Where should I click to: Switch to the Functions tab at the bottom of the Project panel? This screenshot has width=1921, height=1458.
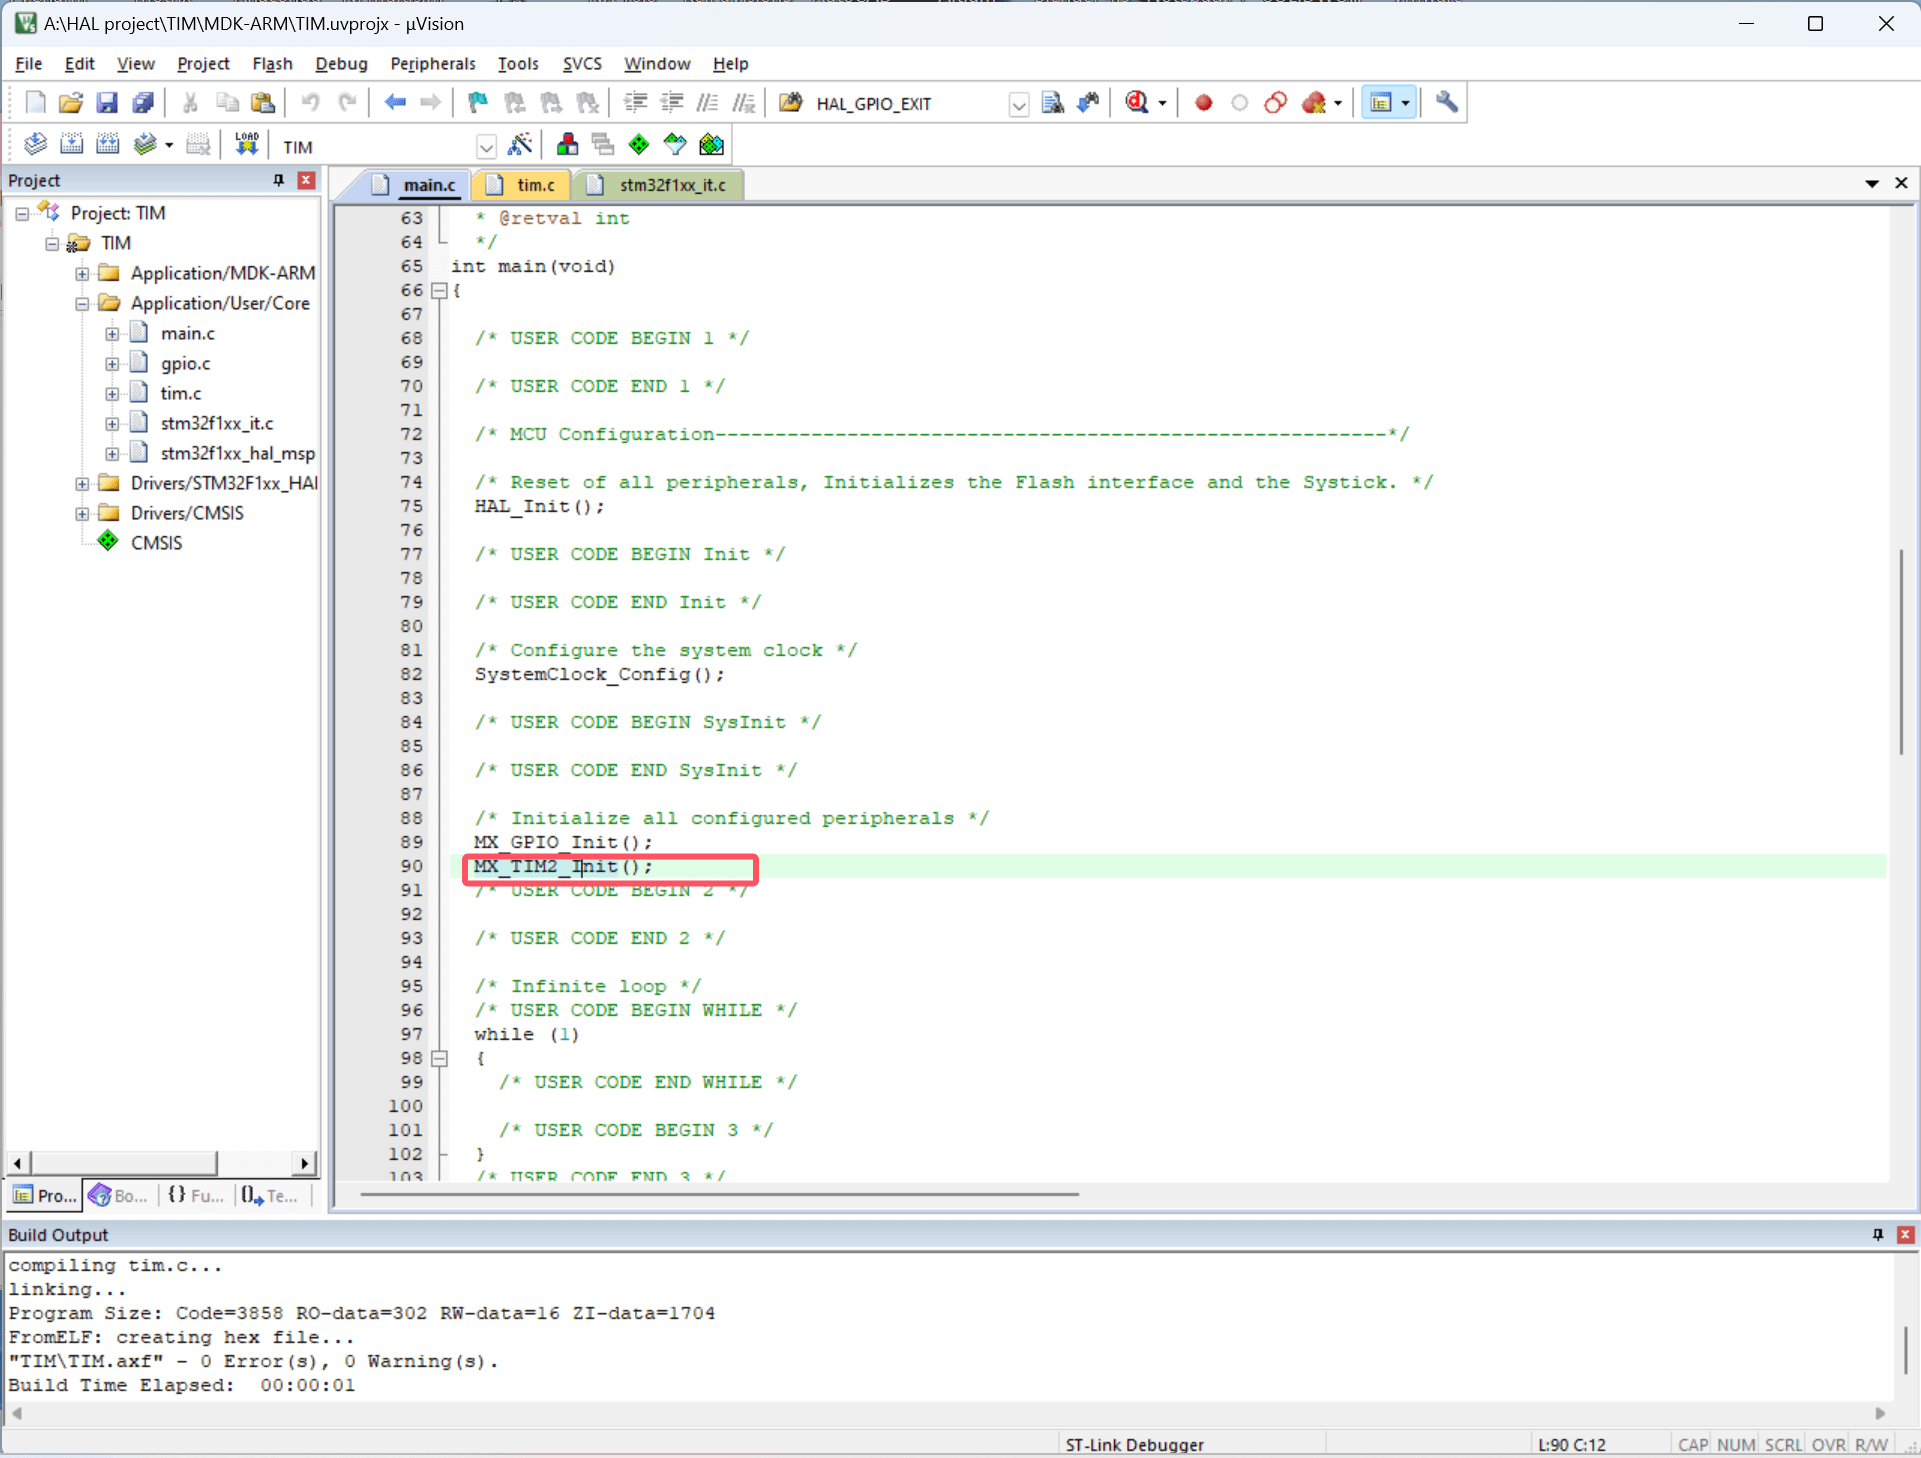click(196, 1195)
